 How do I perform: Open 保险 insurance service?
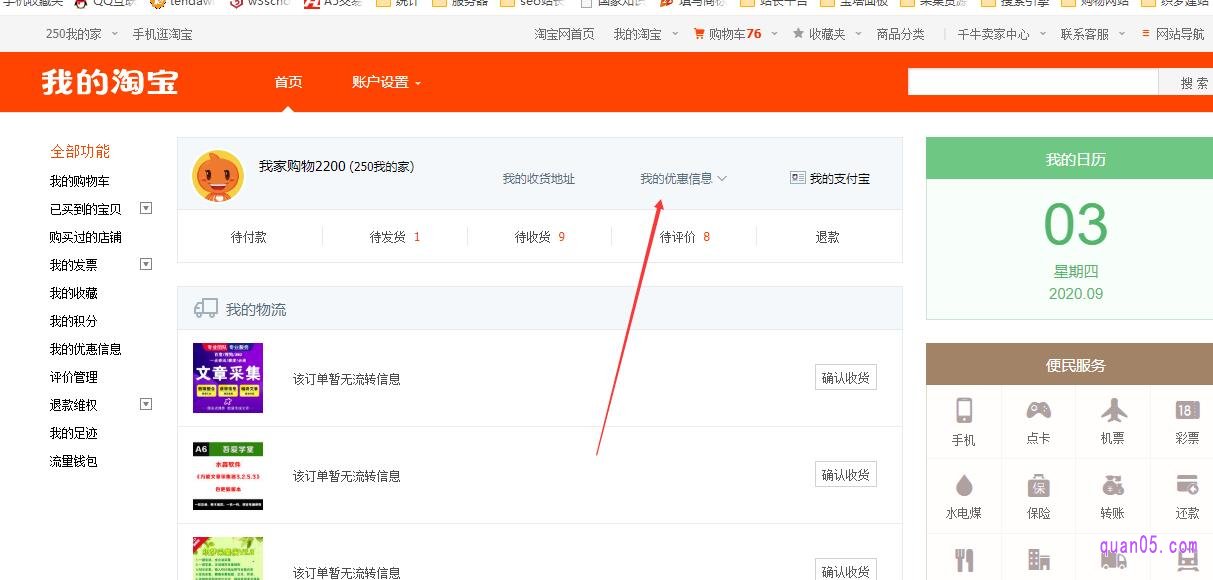point(1038,496)
